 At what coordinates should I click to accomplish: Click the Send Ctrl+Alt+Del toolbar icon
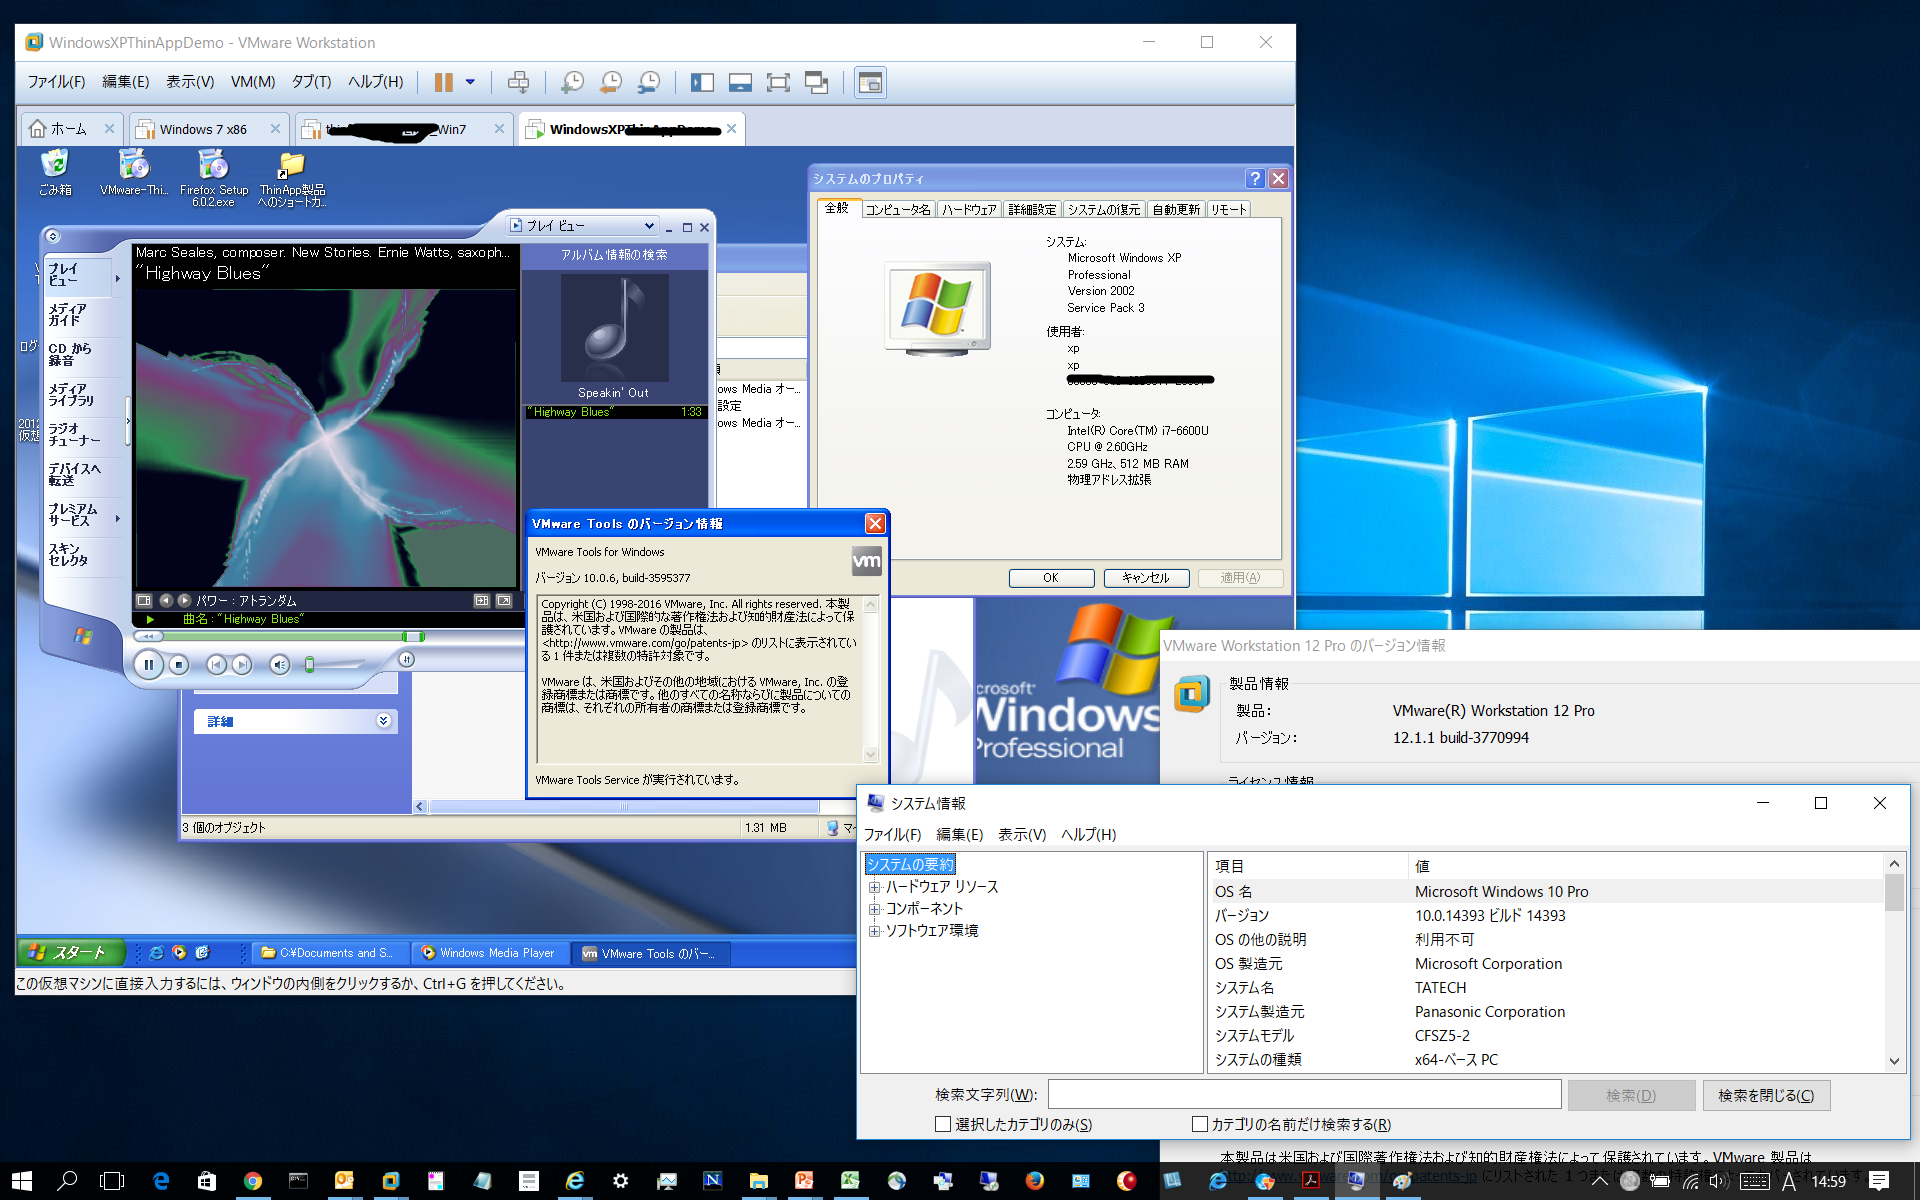point(518,82)
